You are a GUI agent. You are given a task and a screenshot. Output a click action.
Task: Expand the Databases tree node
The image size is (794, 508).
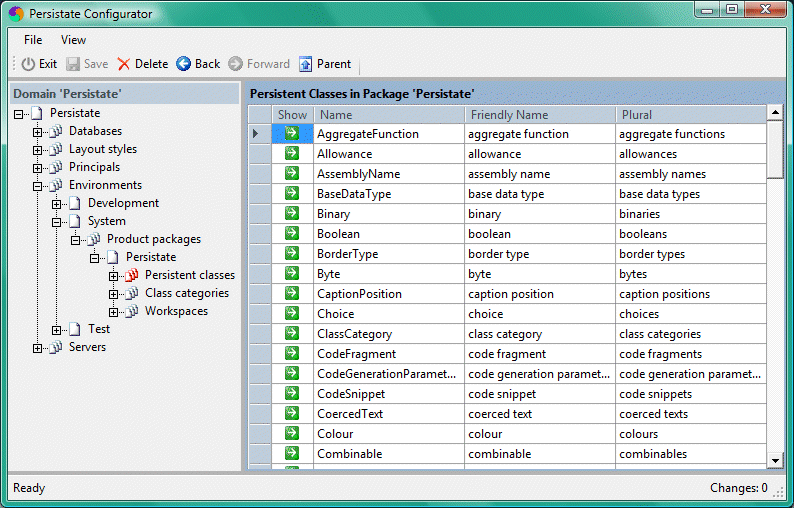tap(37, 132)
